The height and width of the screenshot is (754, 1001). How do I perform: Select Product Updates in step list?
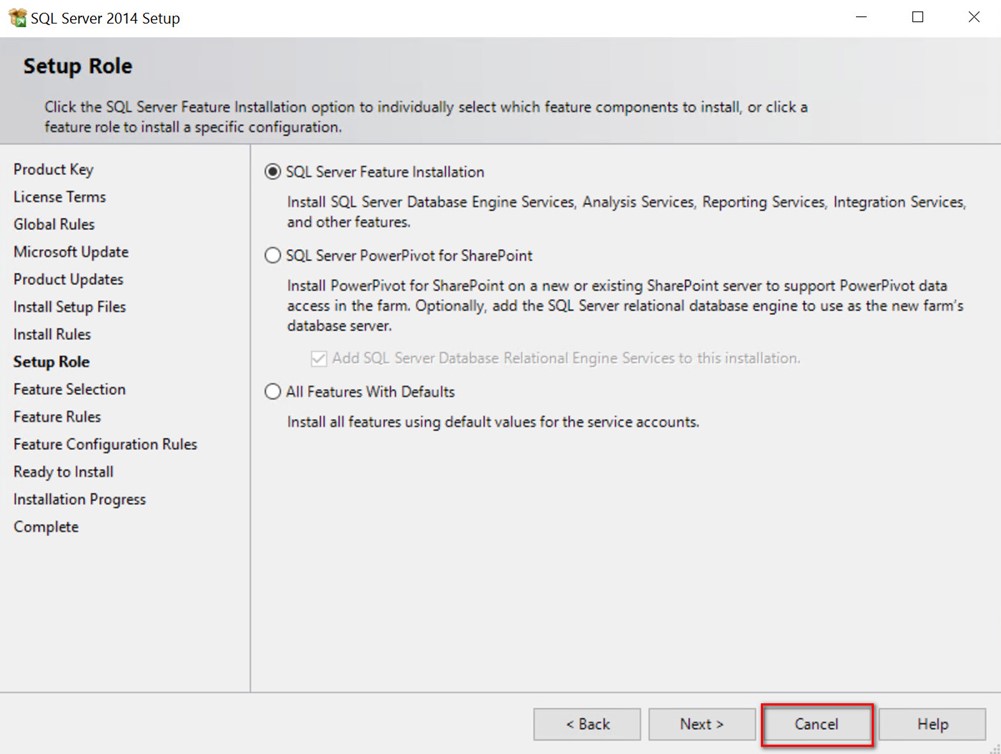pos(68,280)
